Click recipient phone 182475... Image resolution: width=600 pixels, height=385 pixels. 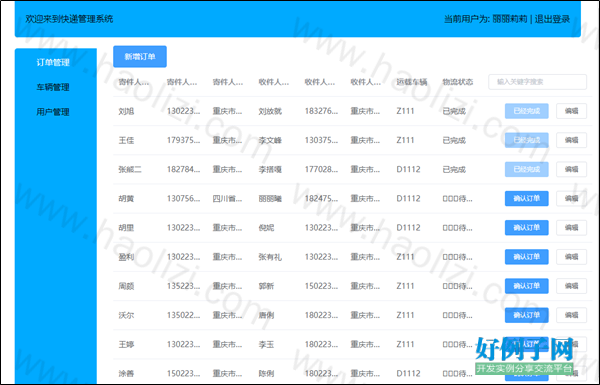(321, 199)
